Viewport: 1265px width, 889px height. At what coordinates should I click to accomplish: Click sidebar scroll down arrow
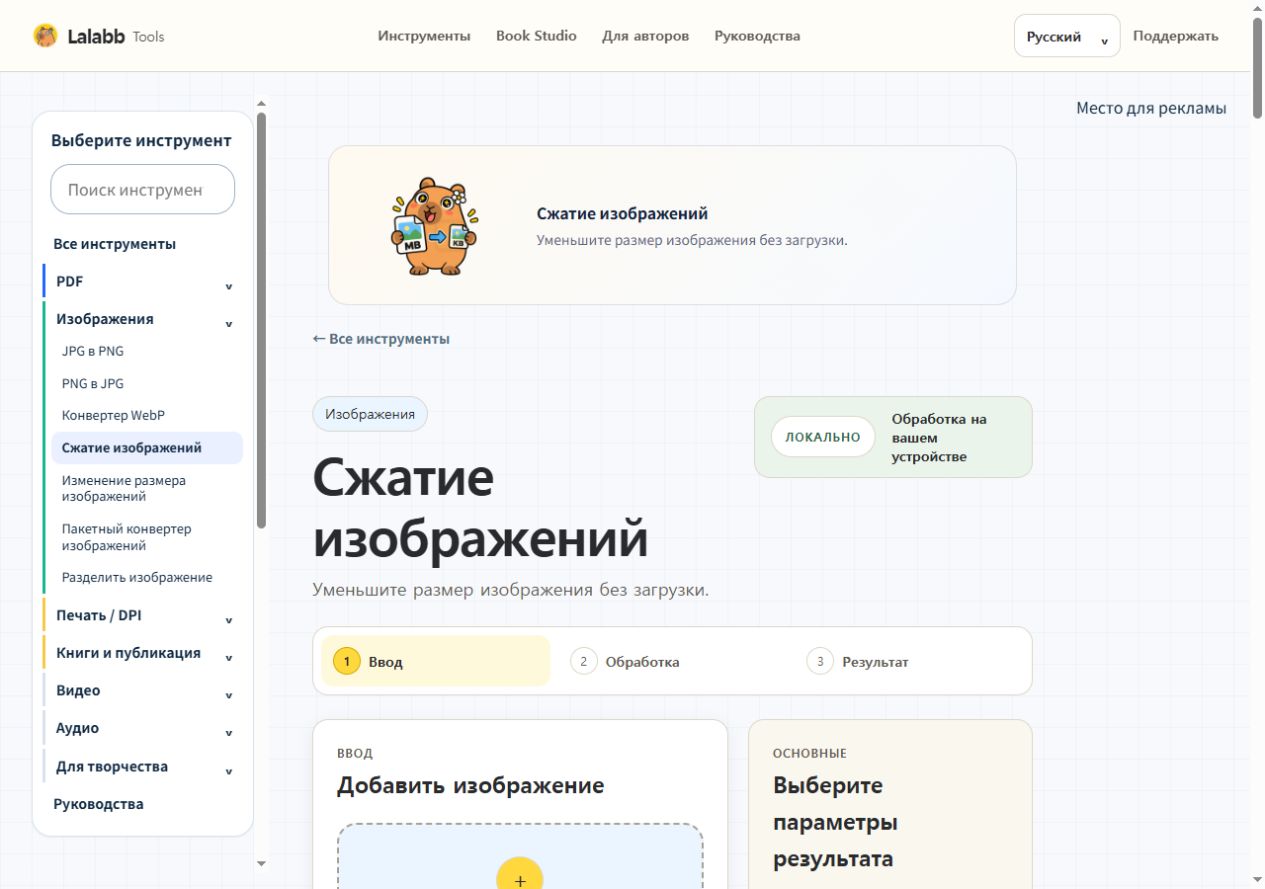[x=262, y=863]
